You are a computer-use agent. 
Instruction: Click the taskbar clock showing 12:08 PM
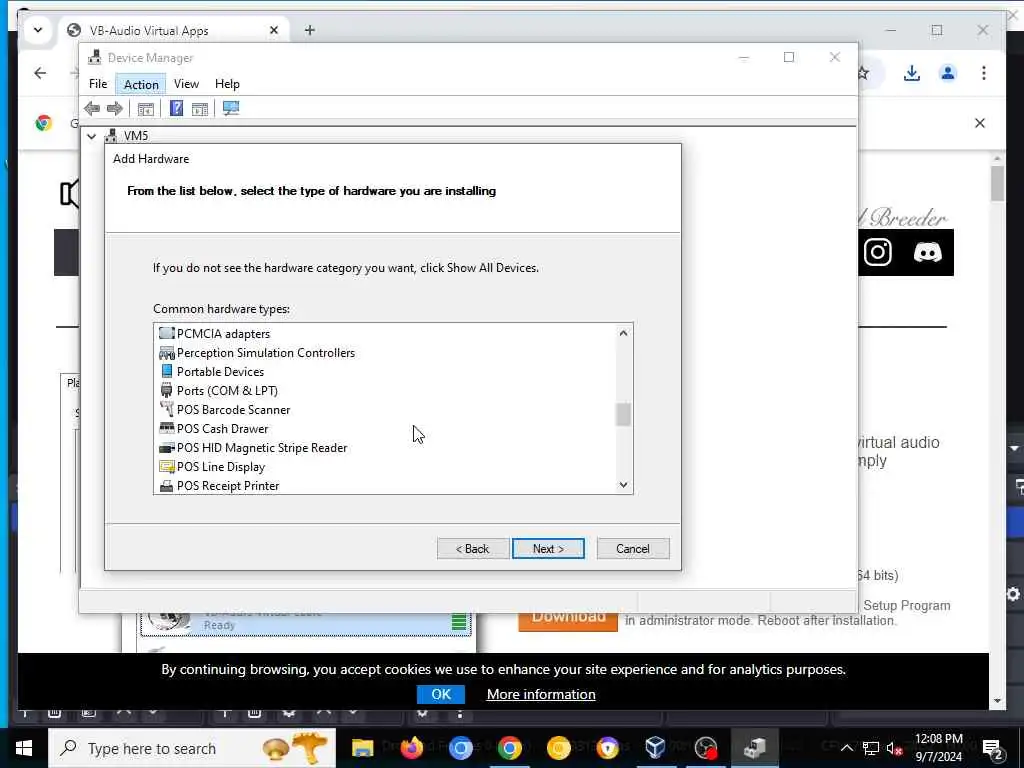pos(938,748)
